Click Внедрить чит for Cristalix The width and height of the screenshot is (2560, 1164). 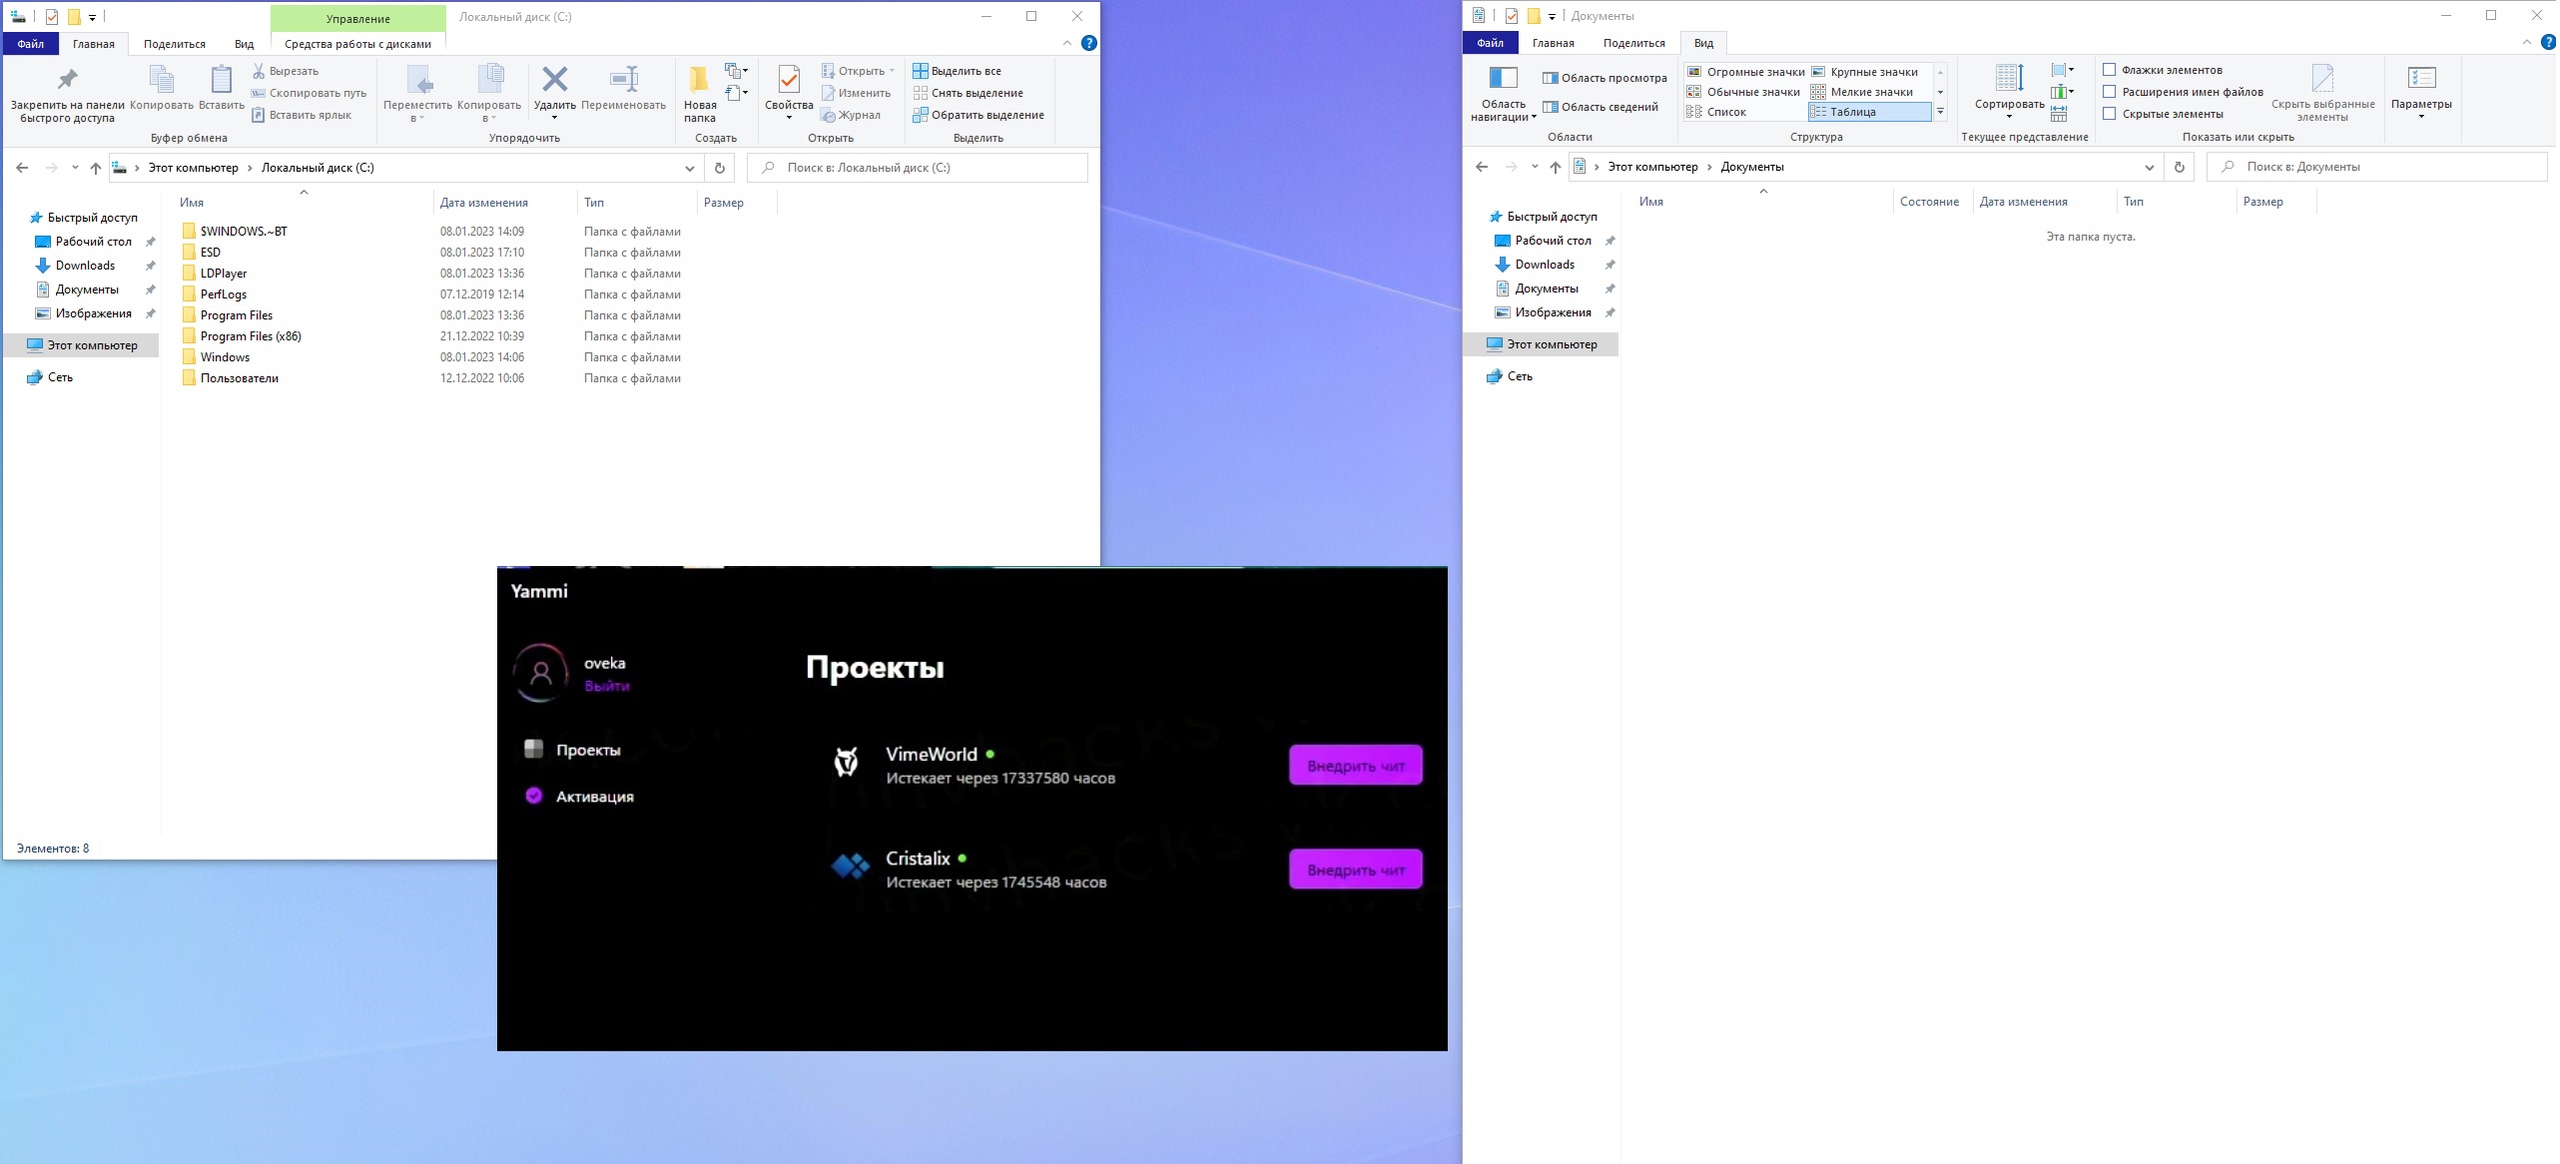coord(1355,869)
